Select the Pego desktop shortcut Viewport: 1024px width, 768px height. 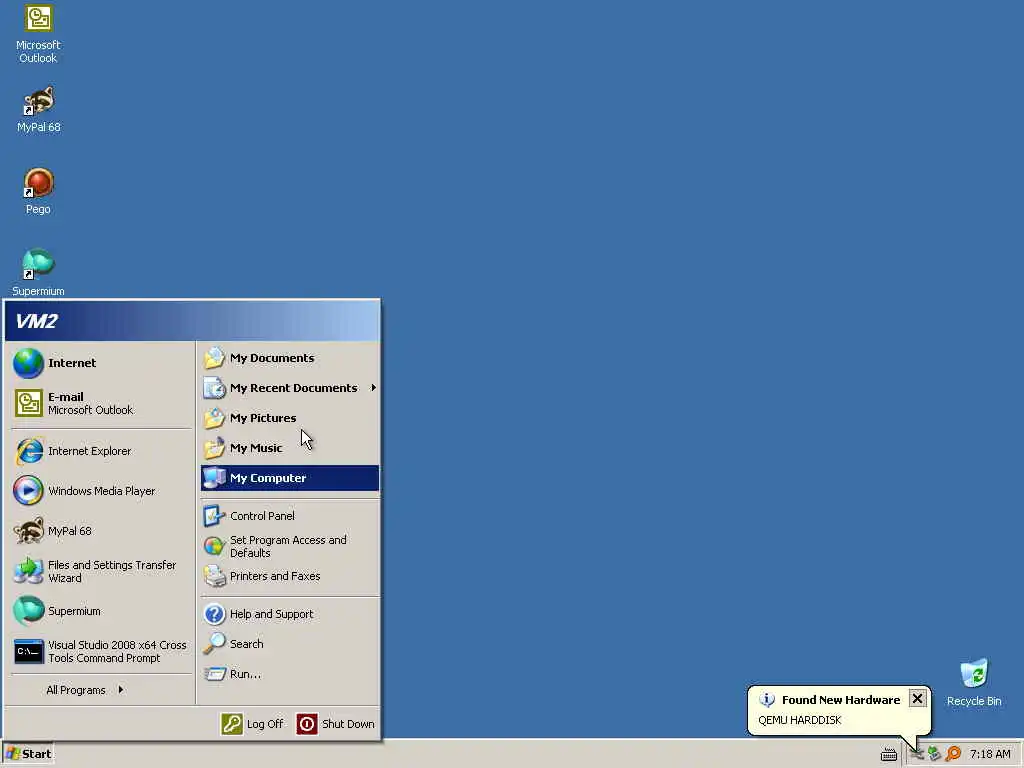click(38, 191)
